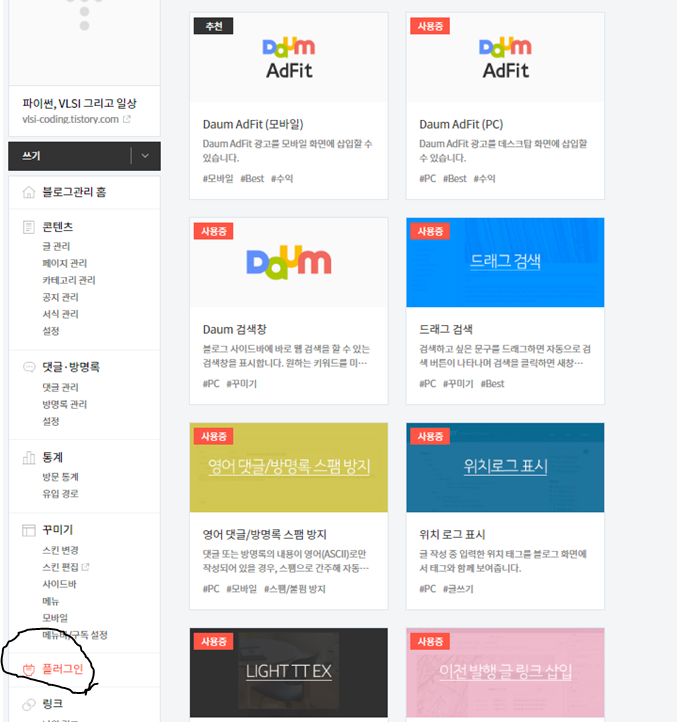
Task: Open the 위치로그 표시 plugin banner
Action: coord(505,467)
